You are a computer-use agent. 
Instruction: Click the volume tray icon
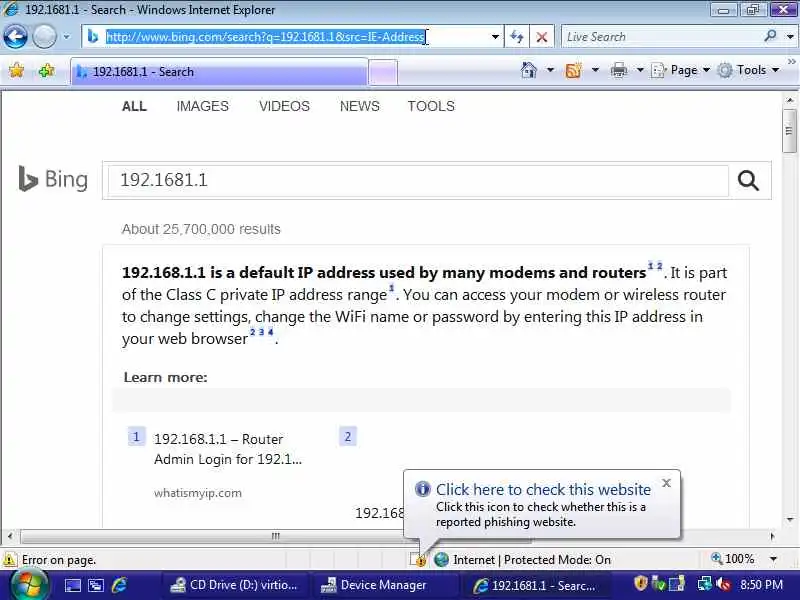coord(723,584)
